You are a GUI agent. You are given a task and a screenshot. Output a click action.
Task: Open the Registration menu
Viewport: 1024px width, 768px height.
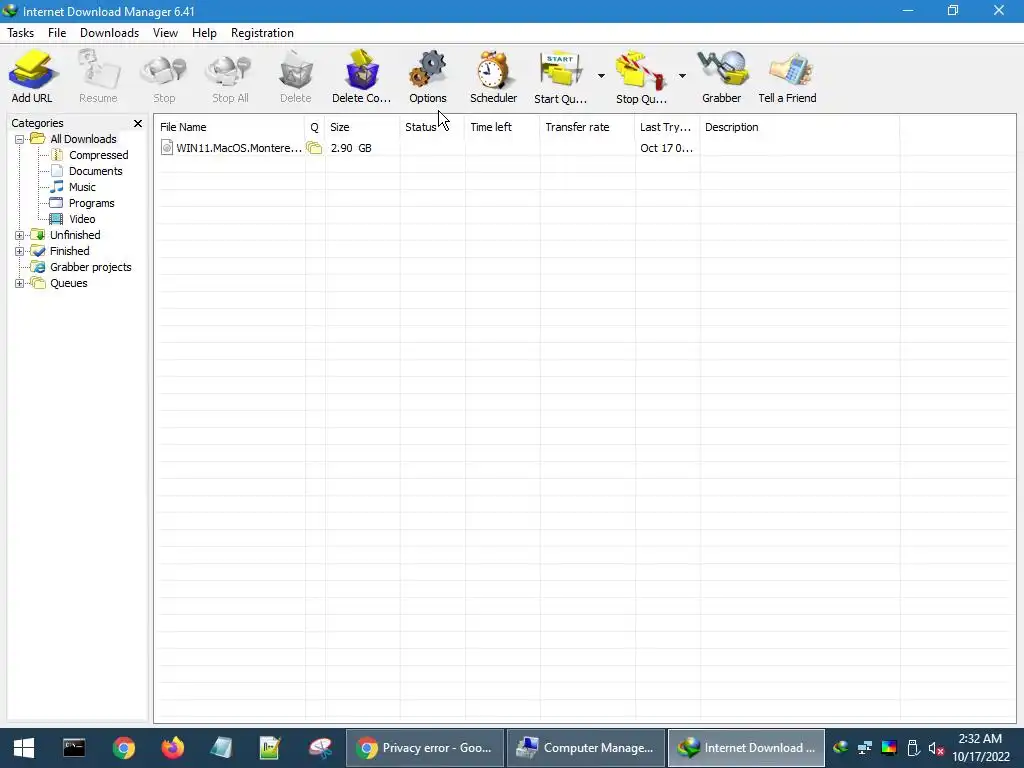pos(262,33)
